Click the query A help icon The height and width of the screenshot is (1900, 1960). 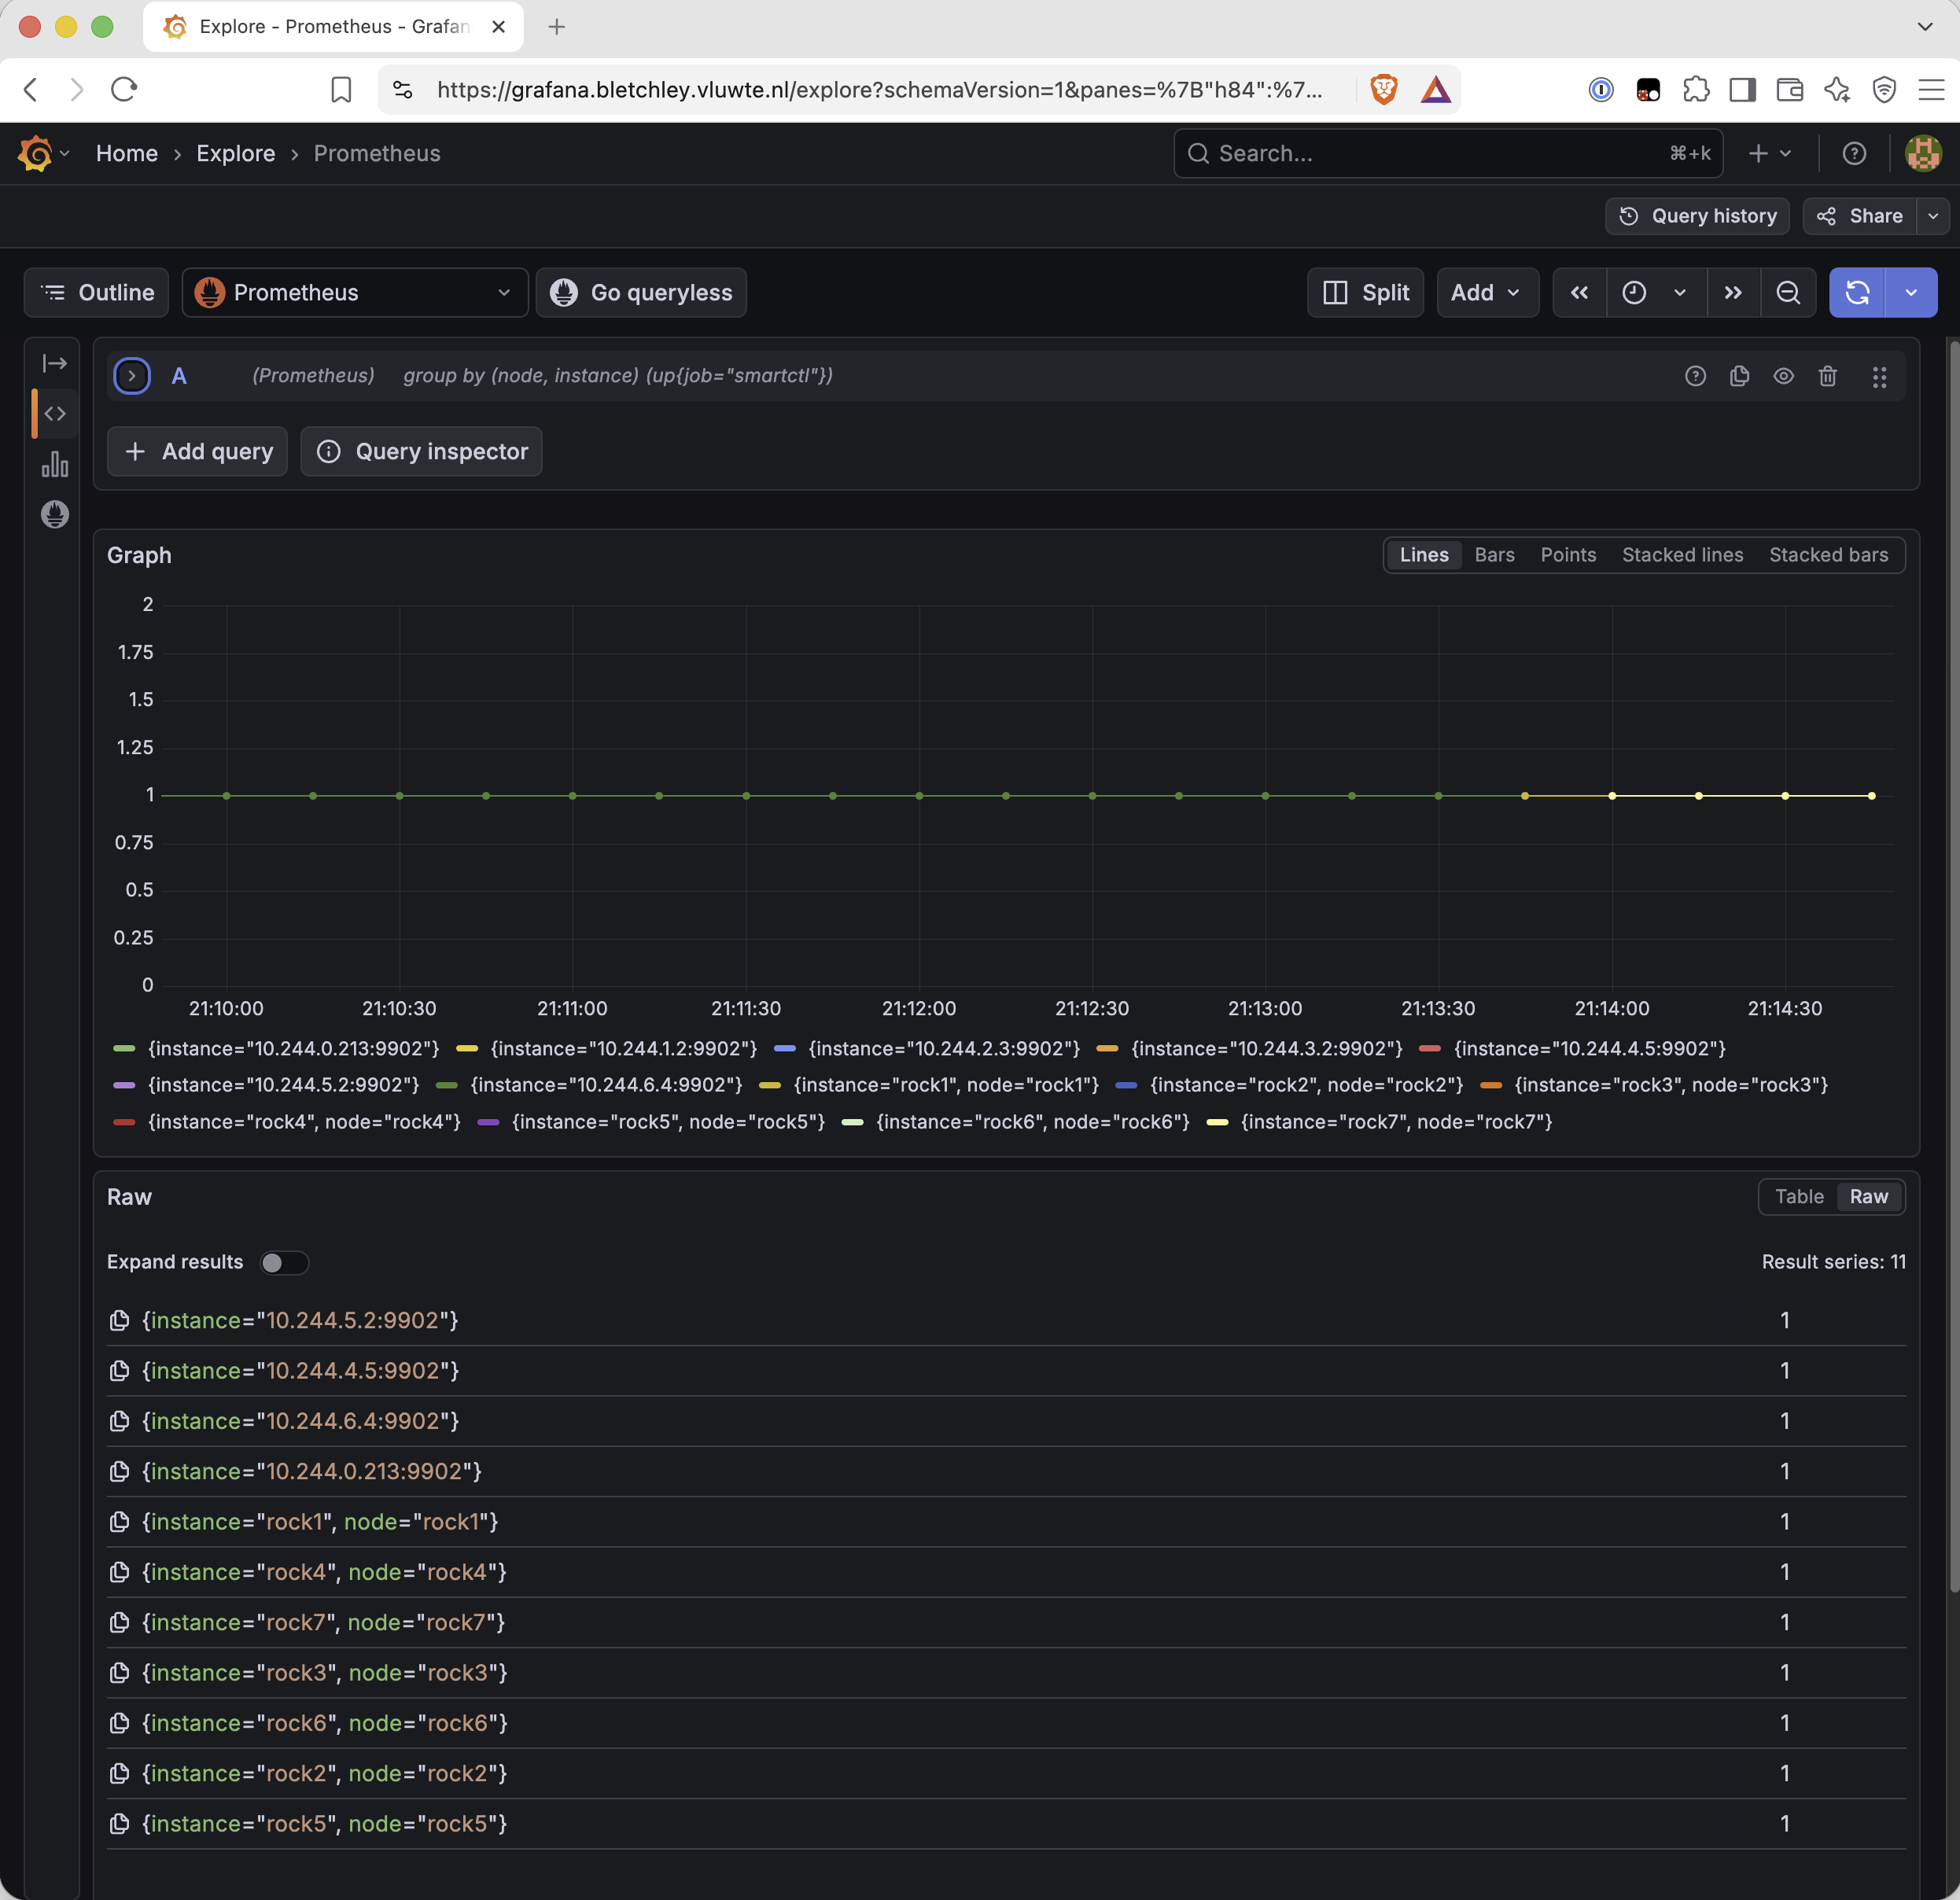(x=1695, y=376)
